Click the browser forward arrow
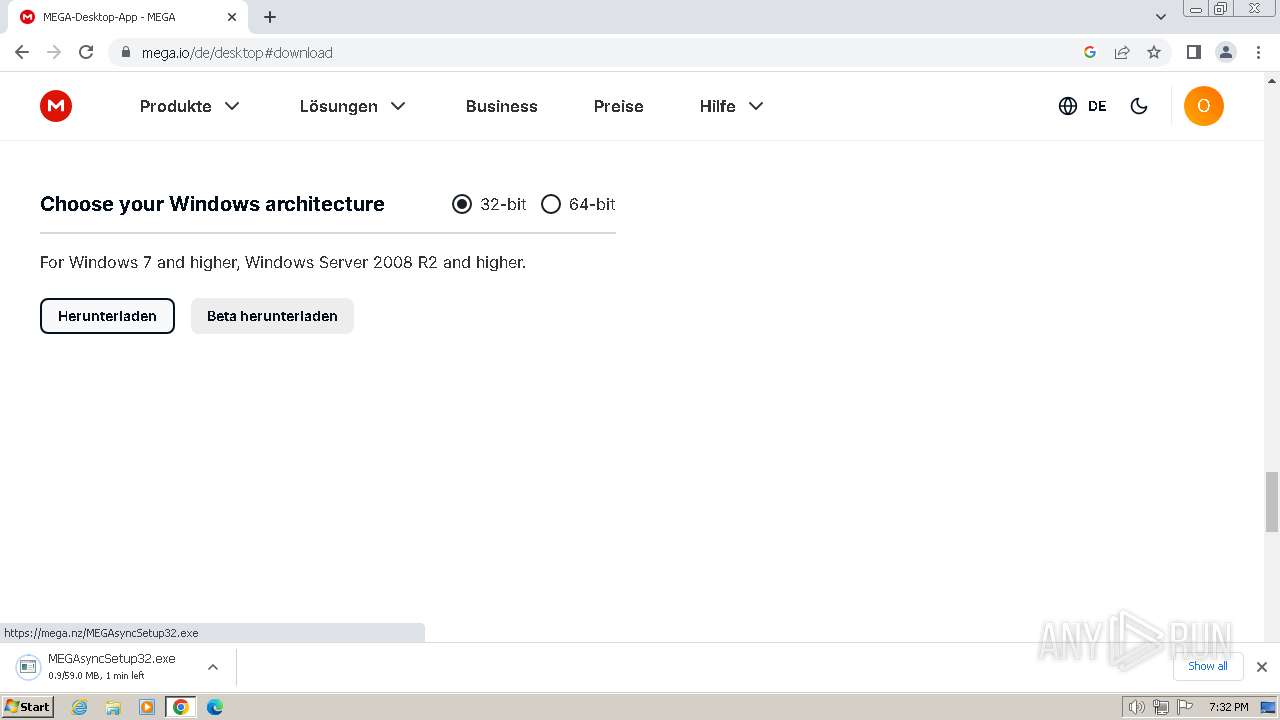The image size is (1280, 720). (54, 52)
